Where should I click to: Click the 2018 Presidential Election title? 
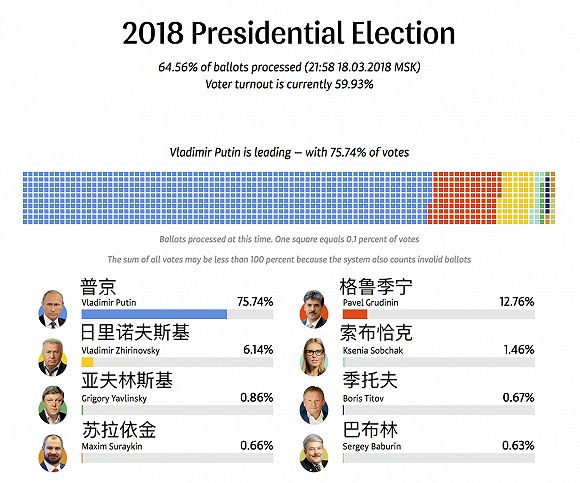coord(289,33)
